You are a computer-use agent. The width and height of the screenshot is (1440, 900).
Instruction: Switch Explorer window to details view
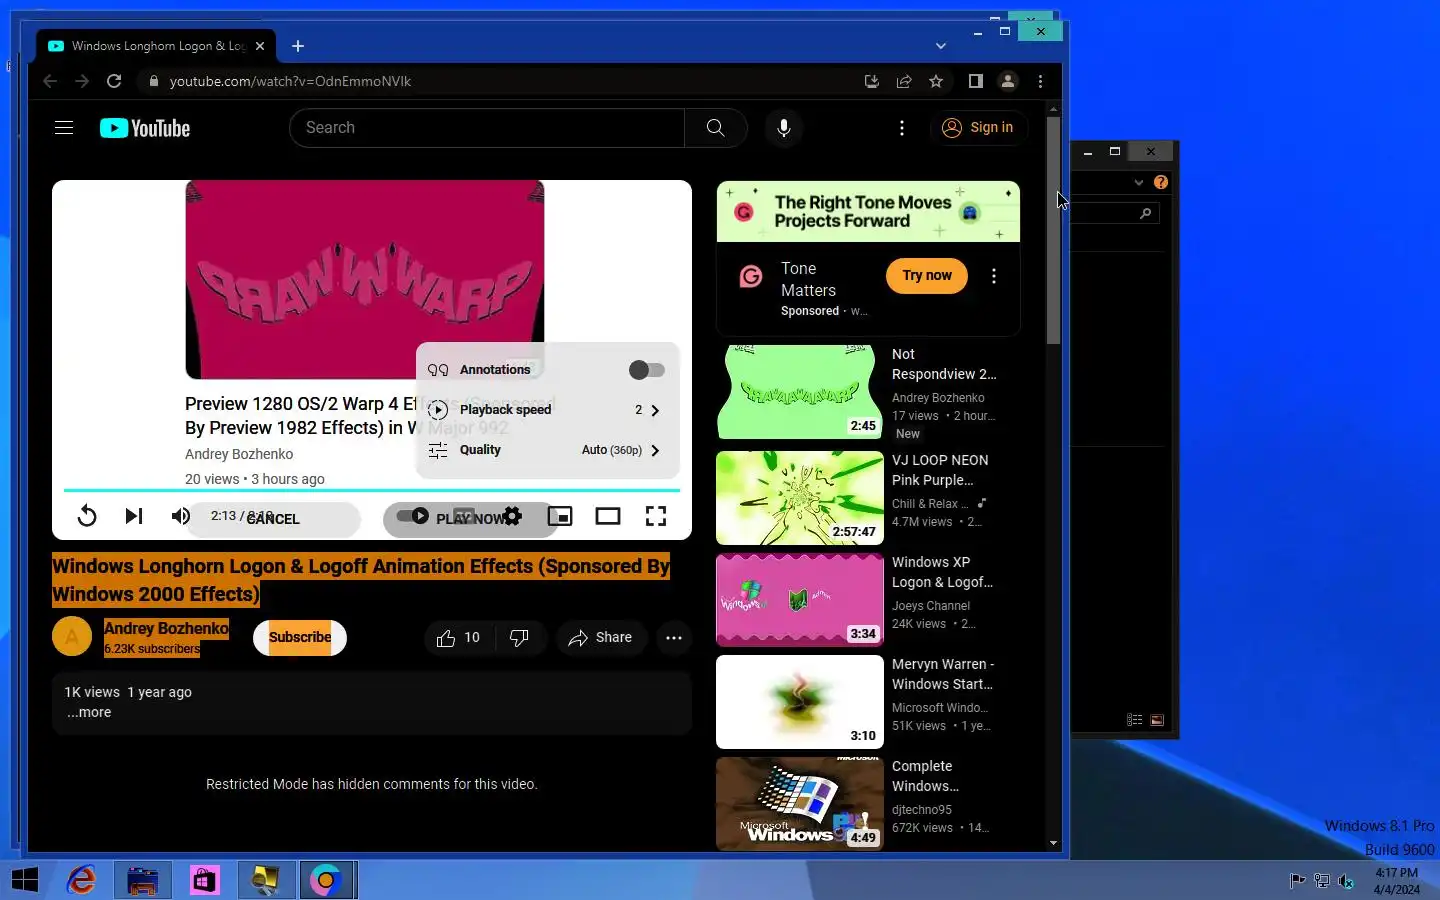pos(1135,720)
